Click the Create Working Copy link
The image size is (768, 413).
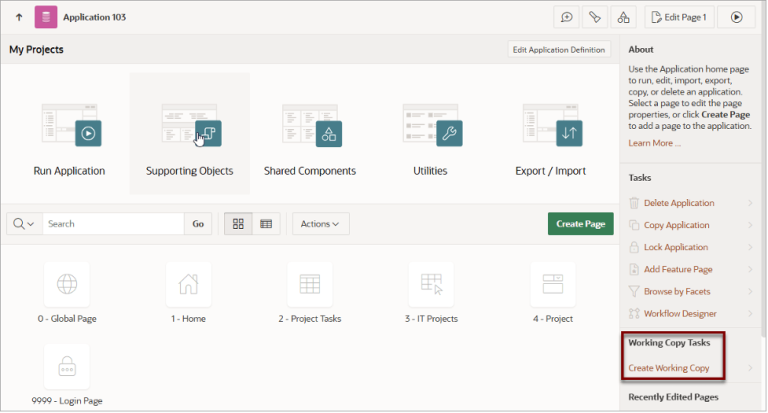(669, 368)
